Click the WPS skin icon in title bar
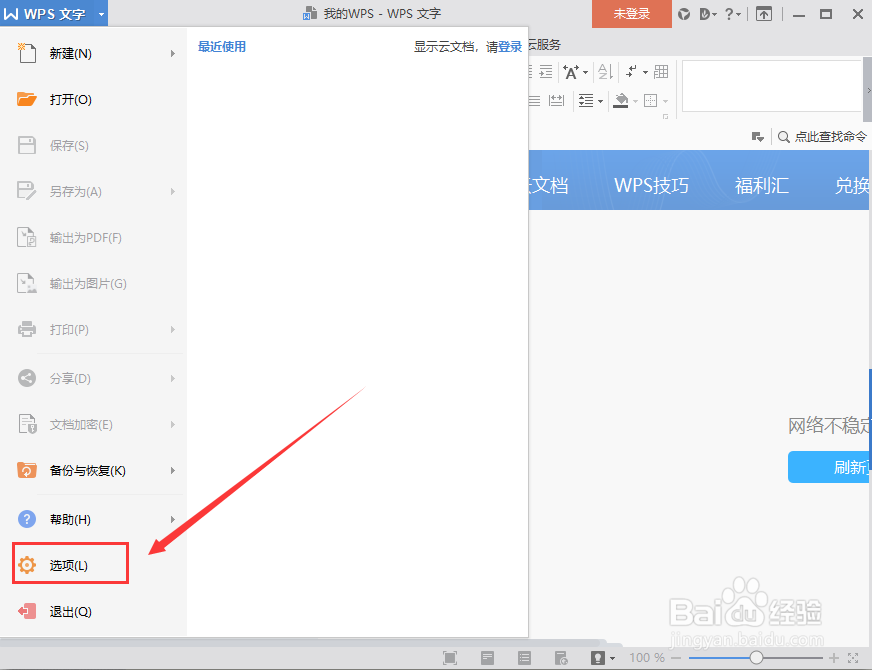The height and width of the screenshot is (670, 872). tap(684, 14)
